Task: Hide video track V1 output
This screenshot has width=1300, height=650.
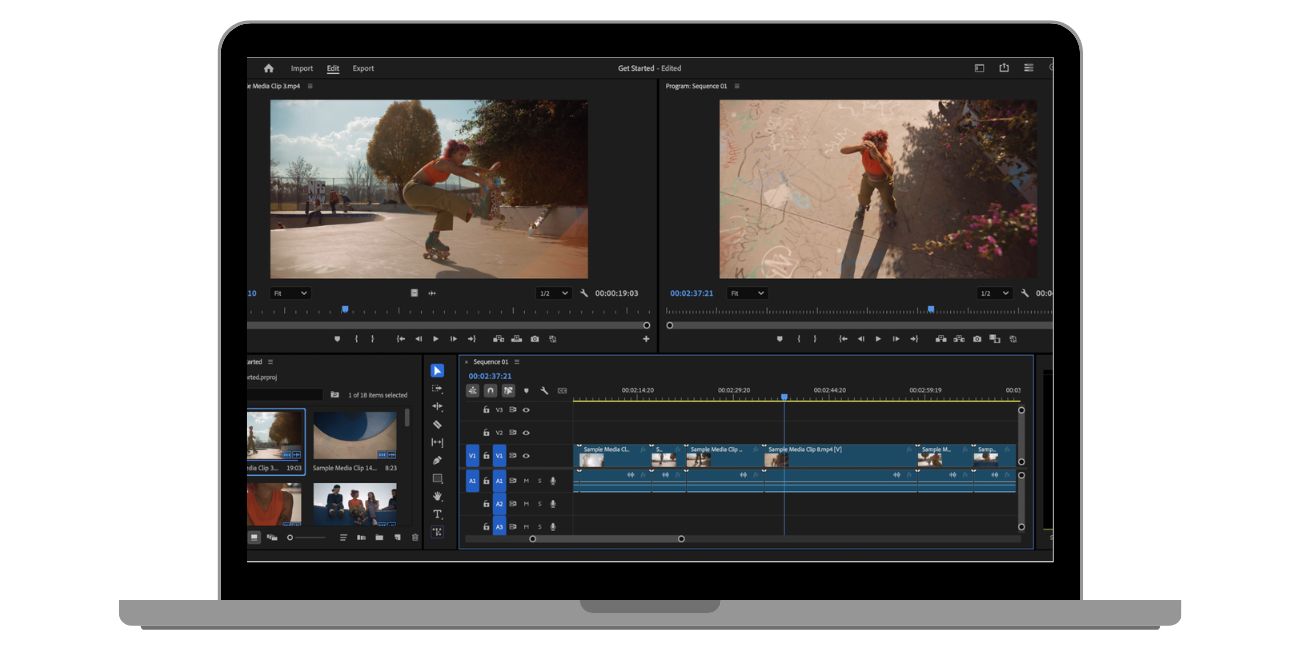Action: click(525, 456)
